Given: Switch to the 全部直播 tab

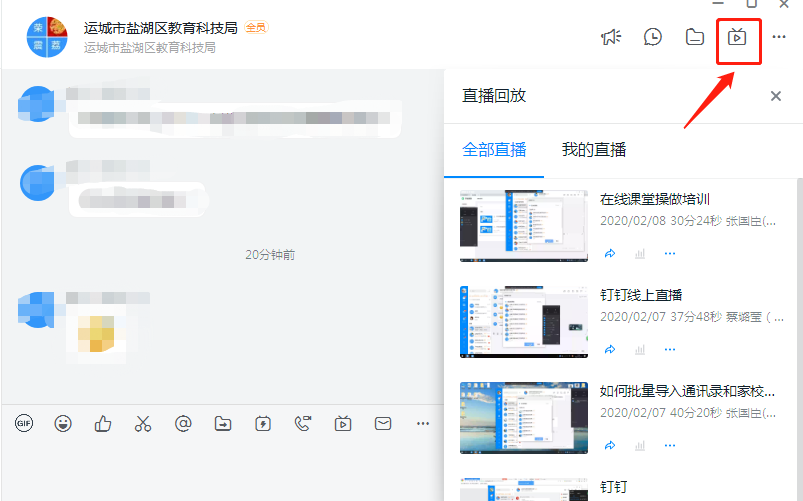Looking at the screenshot, I should coord(494,150).
